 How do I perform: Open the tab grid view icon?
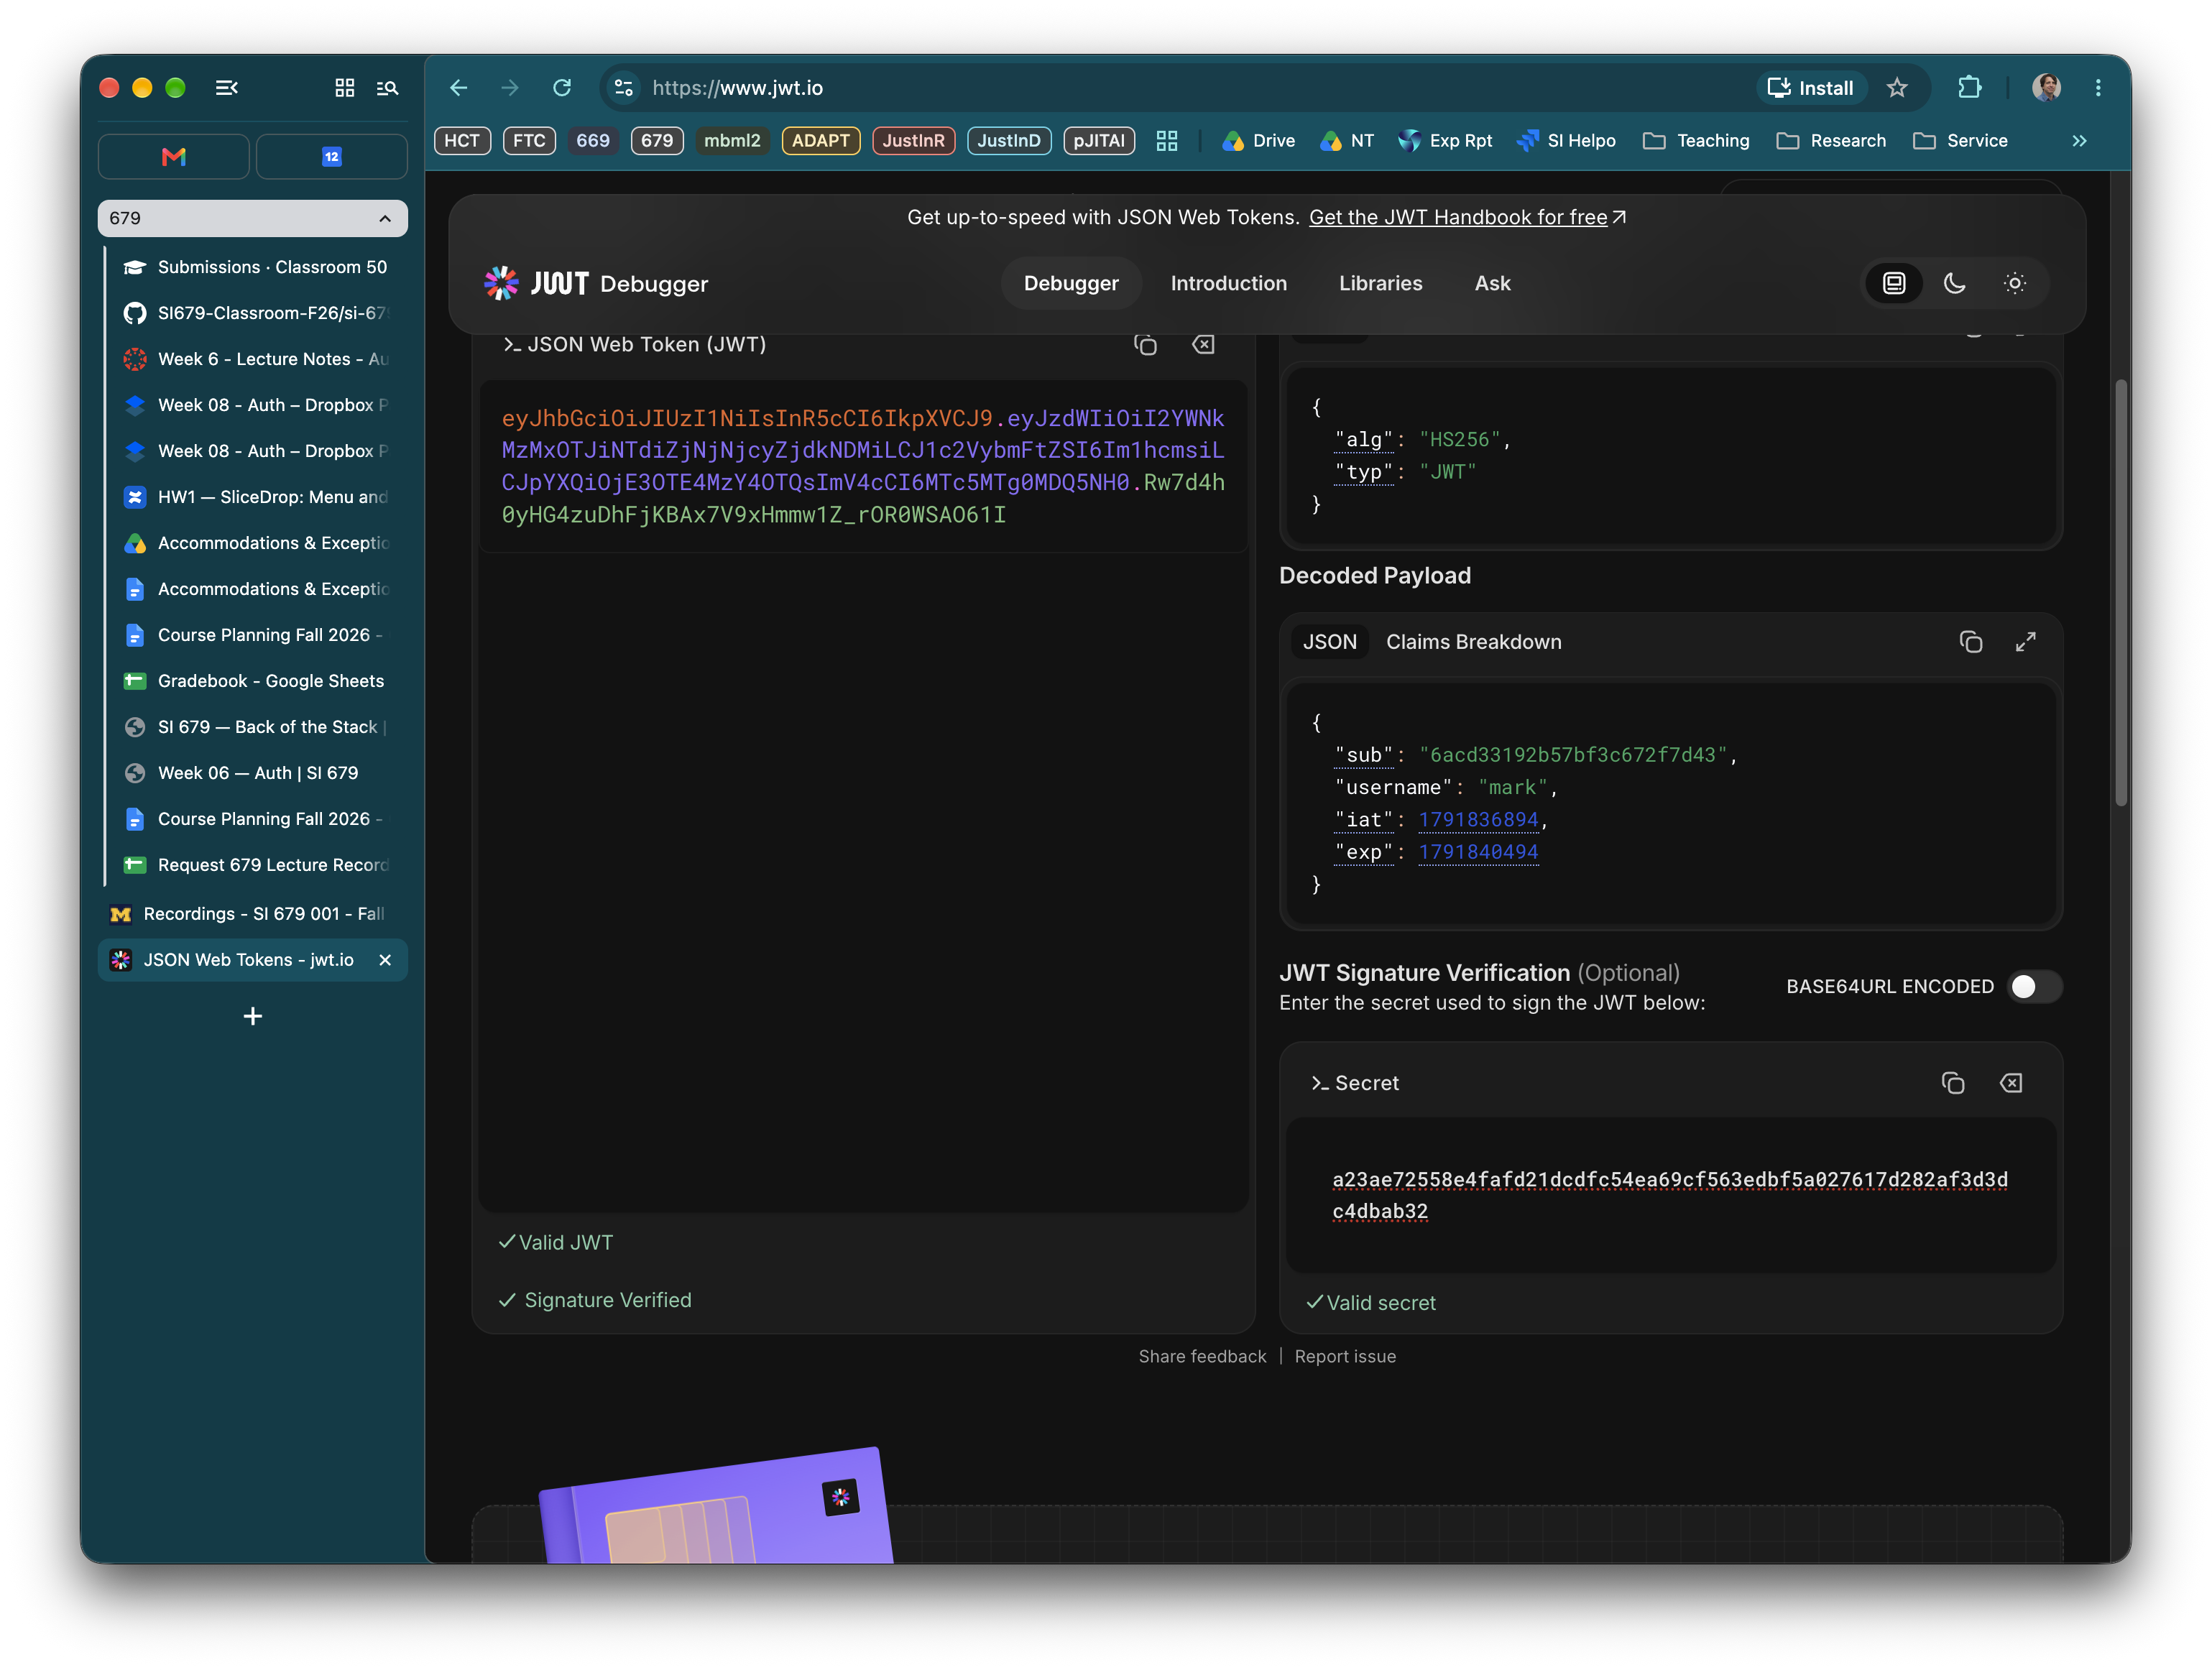(x=344, y=88)
